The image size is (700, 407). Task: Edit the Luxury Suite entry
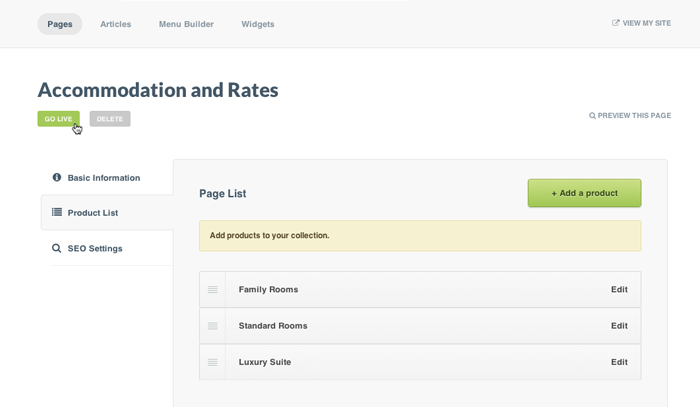[619, 362]
